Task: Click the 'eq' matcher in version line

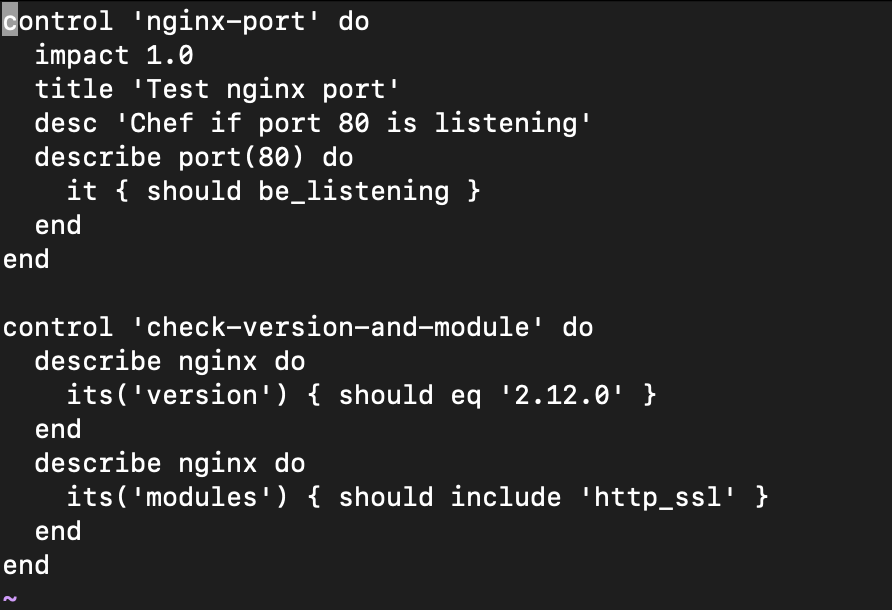Action: [465, 395]
